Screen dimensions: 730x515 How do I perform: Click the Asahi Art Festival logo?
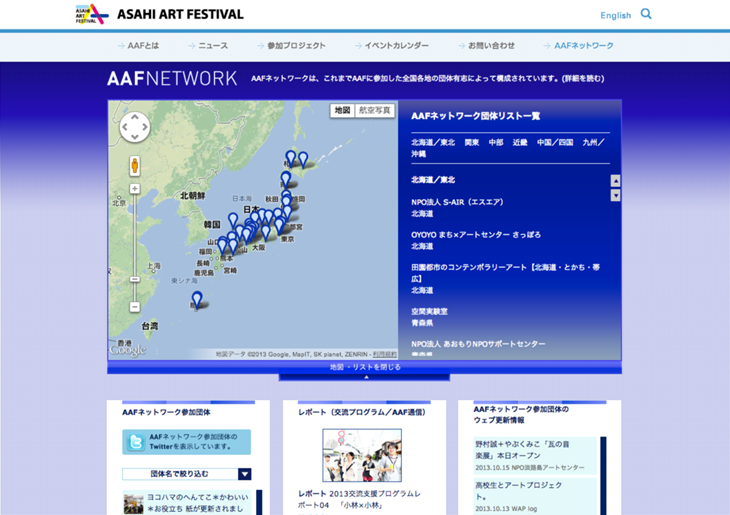[x=159, y=14]
